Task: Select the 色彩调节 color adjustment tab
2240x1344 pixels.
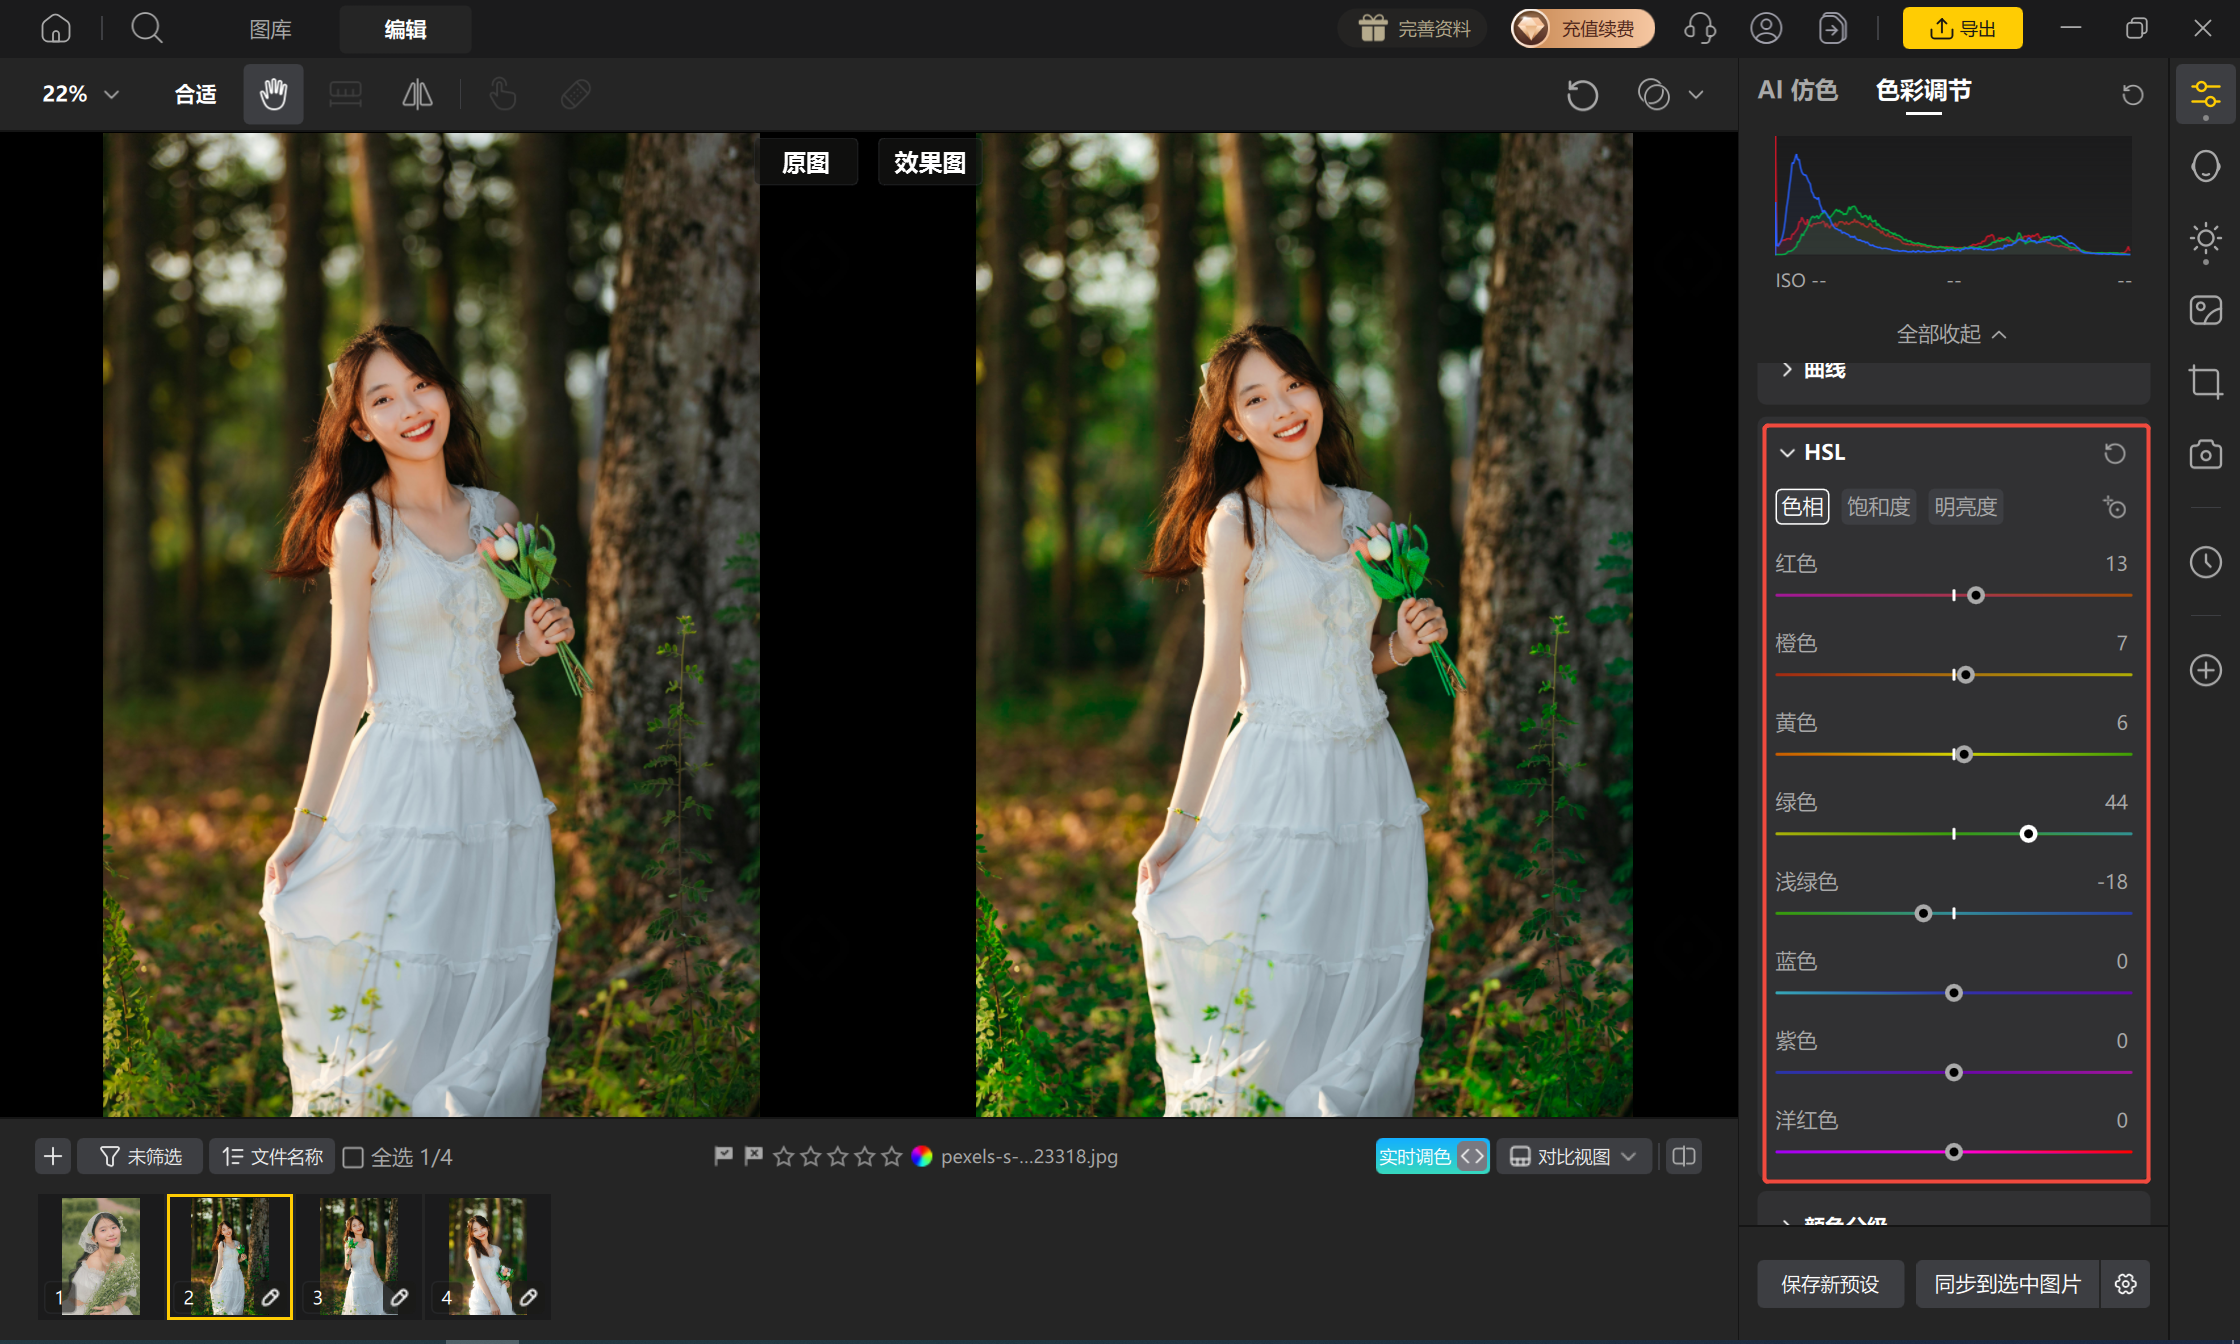Action: pyautogui.click(x=1923, y=91)
